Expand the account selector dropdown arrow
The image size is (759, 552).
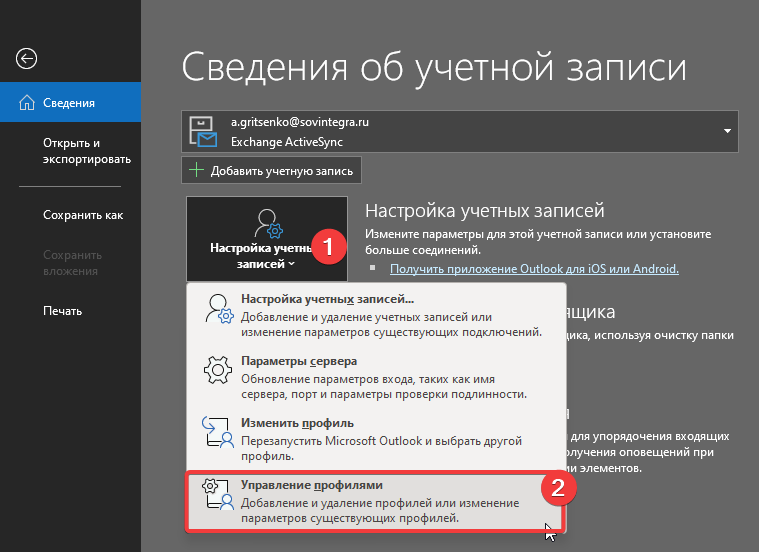pos(726,132)
